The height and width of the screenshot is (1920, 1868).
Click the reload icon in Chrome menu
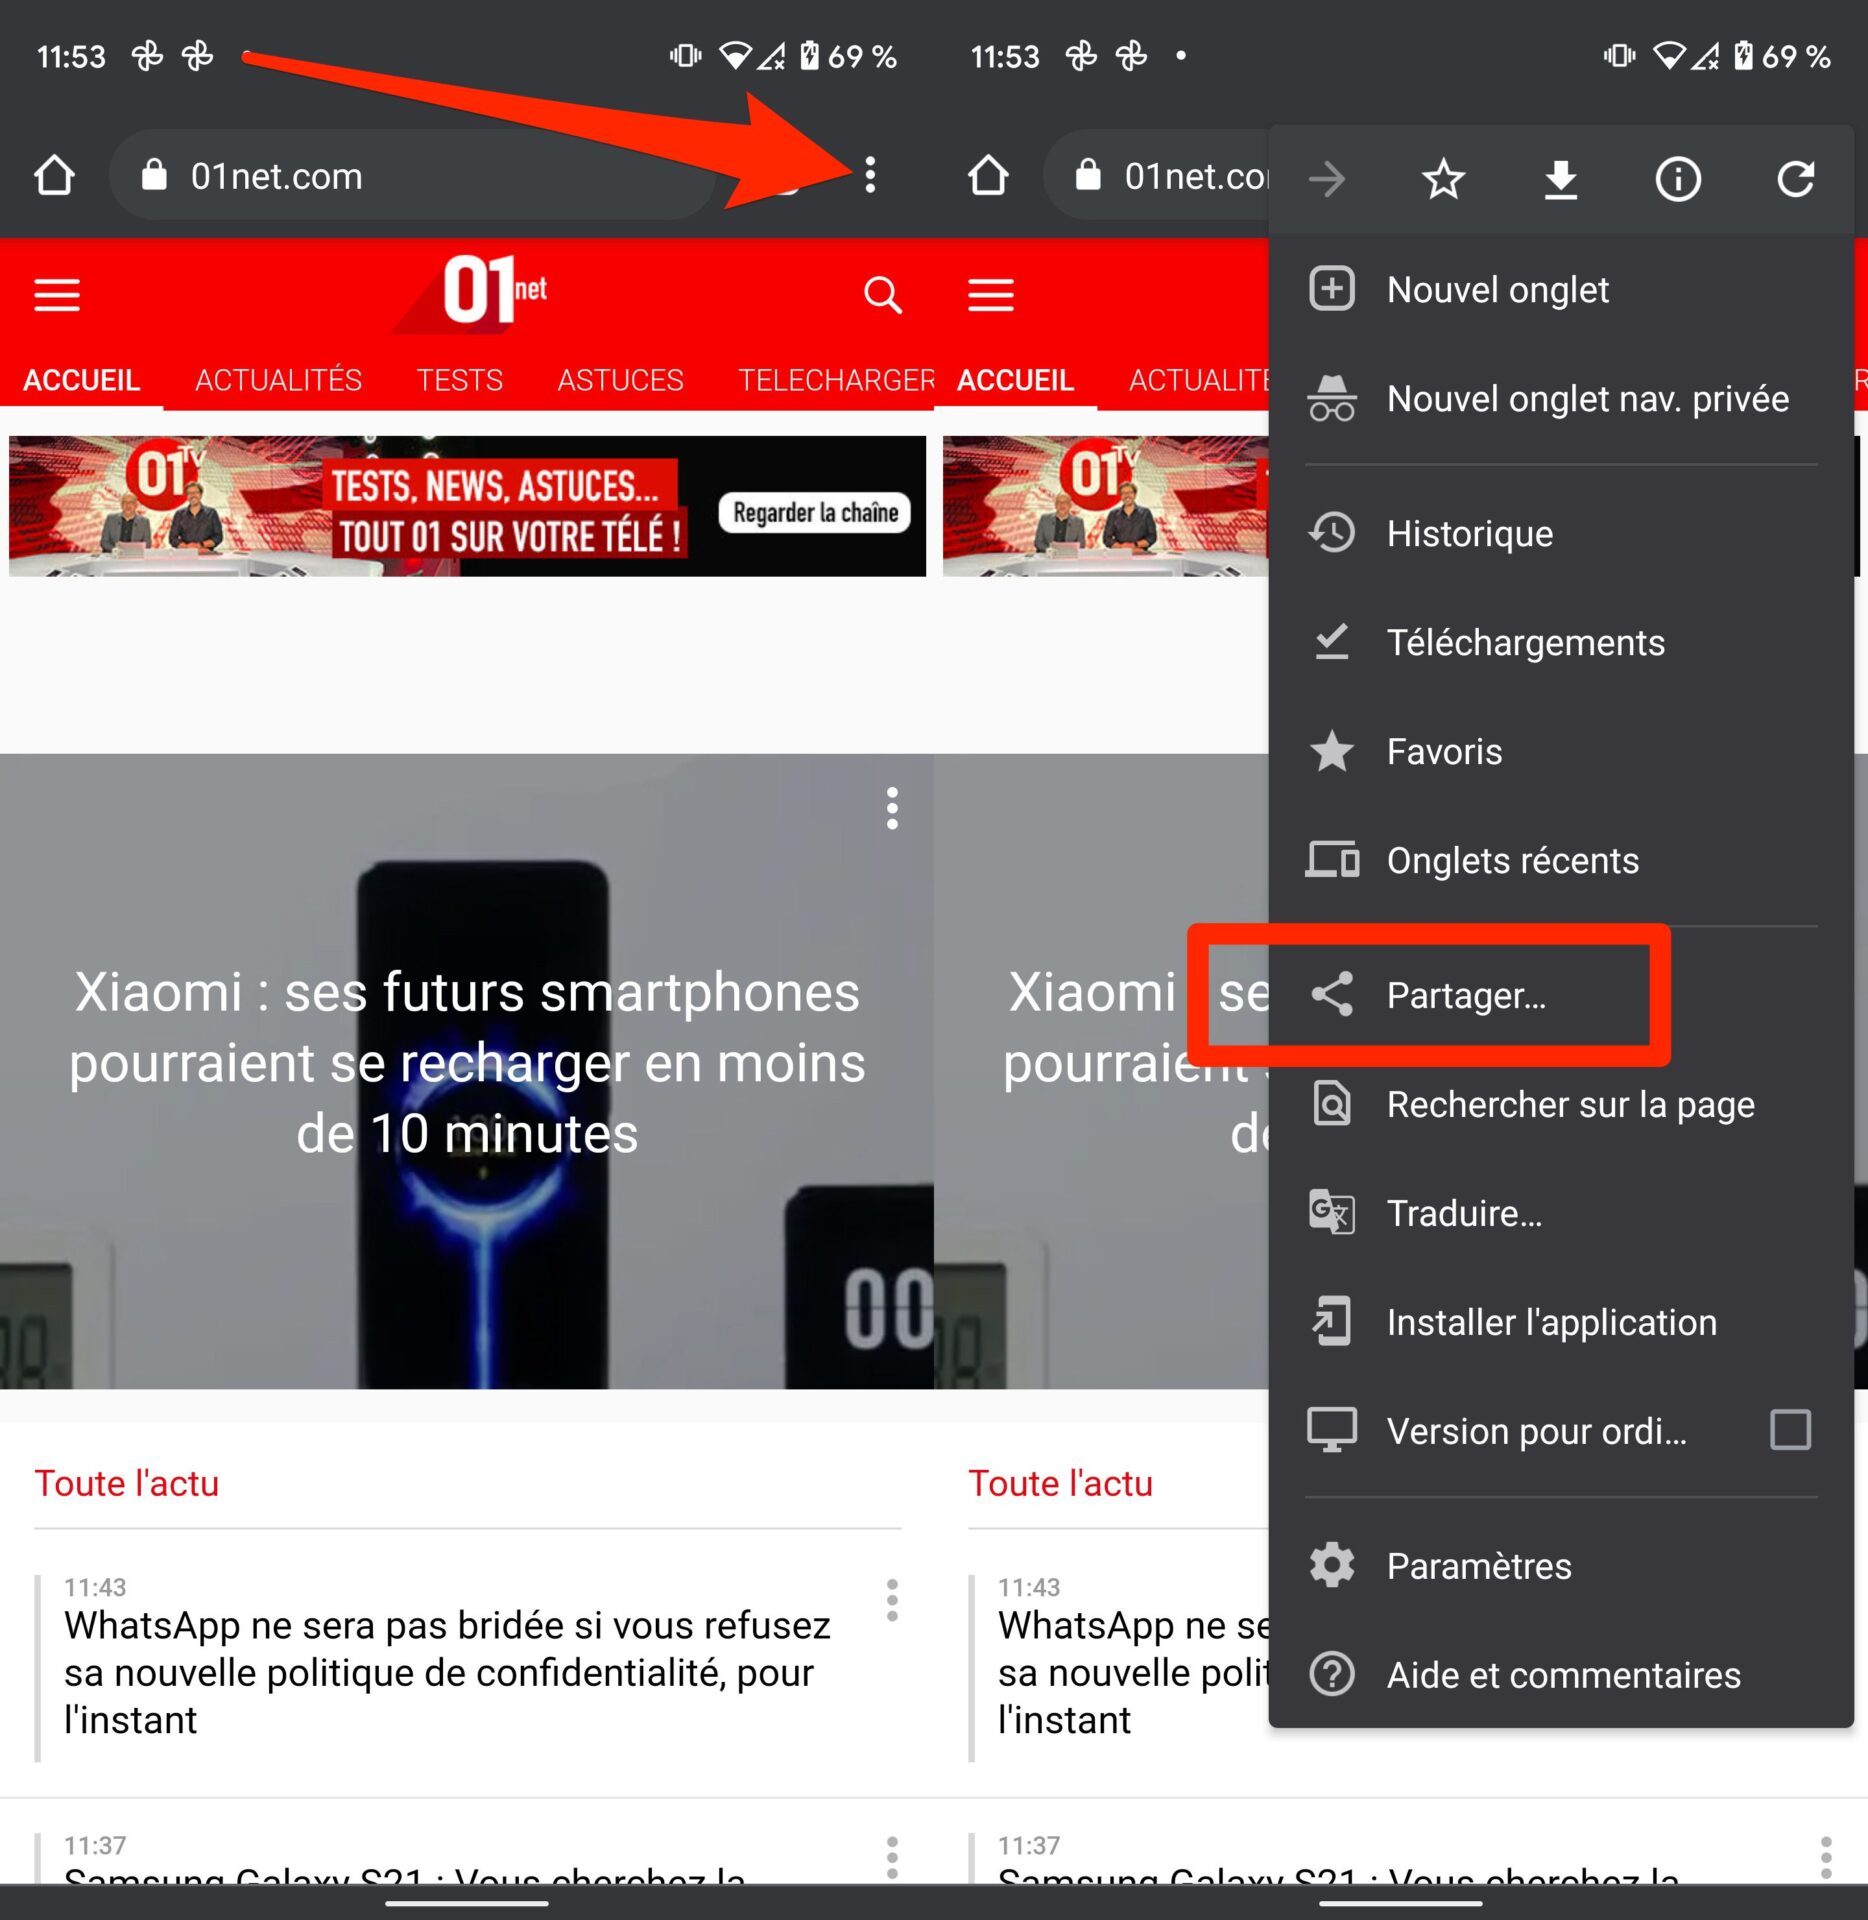tap(1796, 180)
